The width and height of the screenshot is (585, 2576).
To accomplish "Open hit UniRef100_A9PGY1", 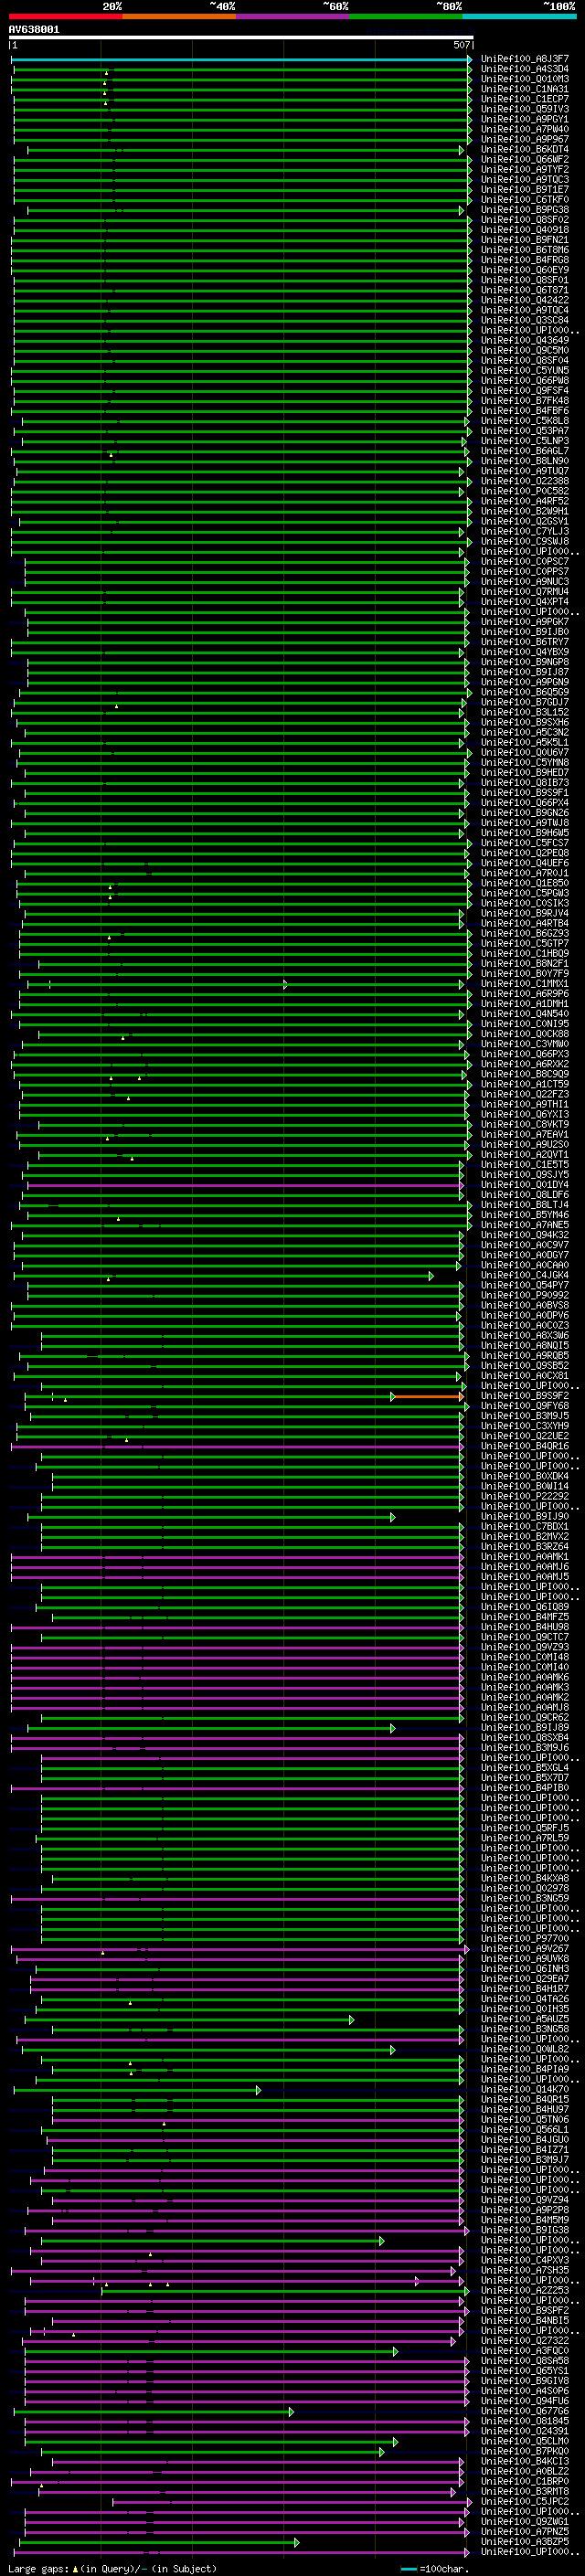I will coord(524,119).
